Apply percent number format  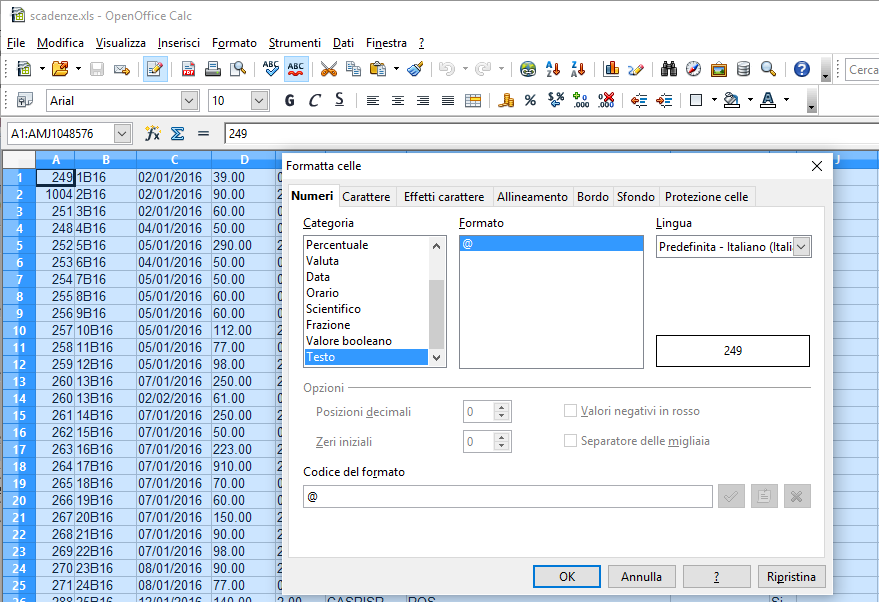pos(530,100)
